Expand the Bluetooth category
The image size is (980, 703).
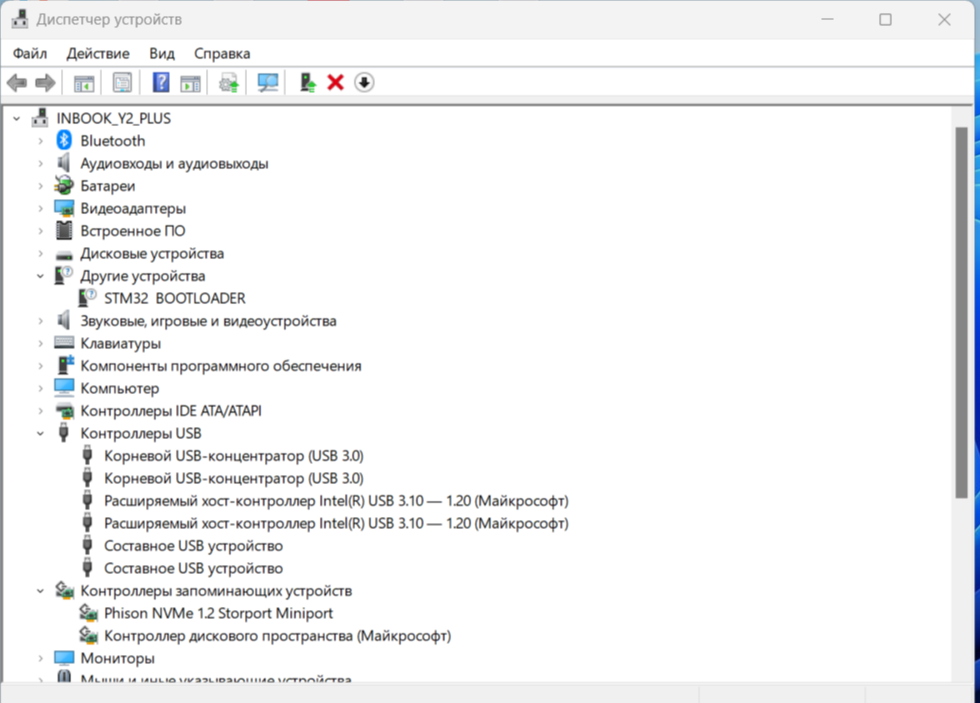click(x=40, y=141)
